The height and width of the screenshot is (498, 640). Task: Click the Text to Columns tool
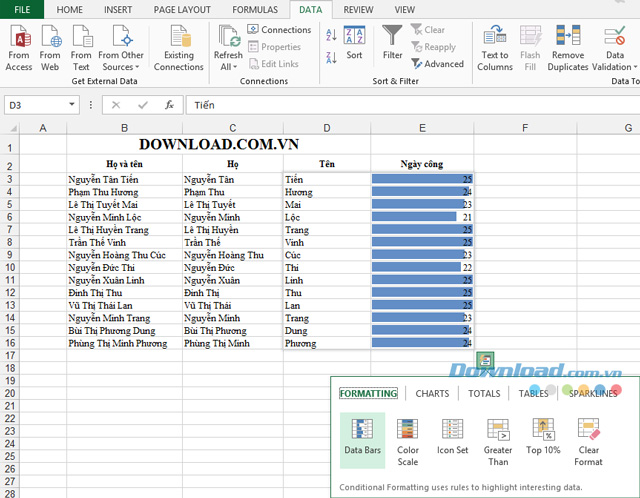(495, 47)
